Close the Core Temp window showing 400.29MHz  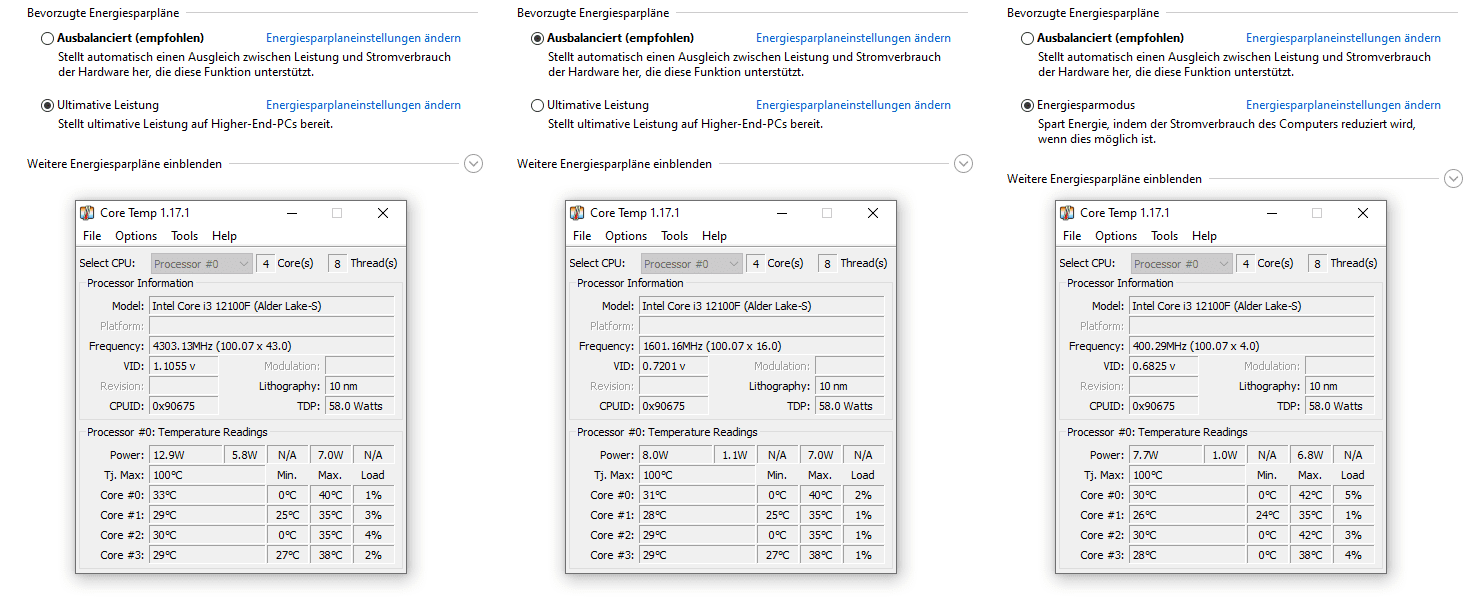(x=1363, y=213)
